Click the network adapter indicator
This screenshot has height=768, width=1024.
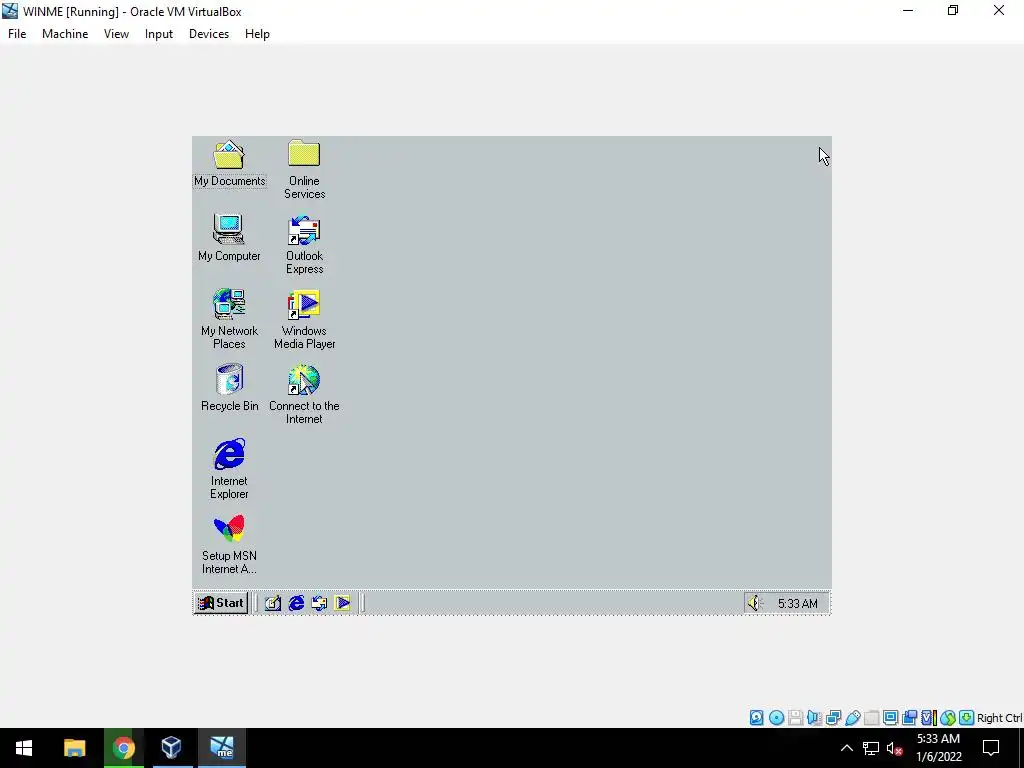pyautogui.click(x=833, y=718)
